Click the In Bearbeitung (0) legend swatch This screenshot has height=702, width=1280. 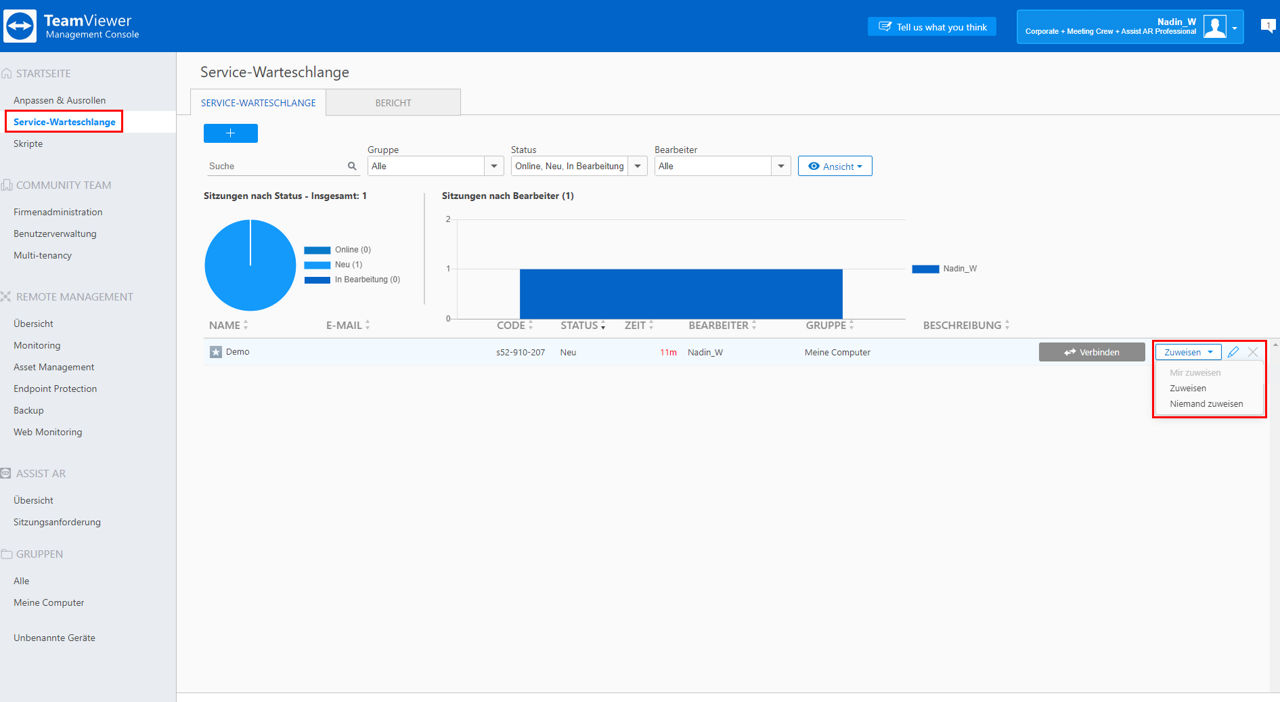coord(317,280)
